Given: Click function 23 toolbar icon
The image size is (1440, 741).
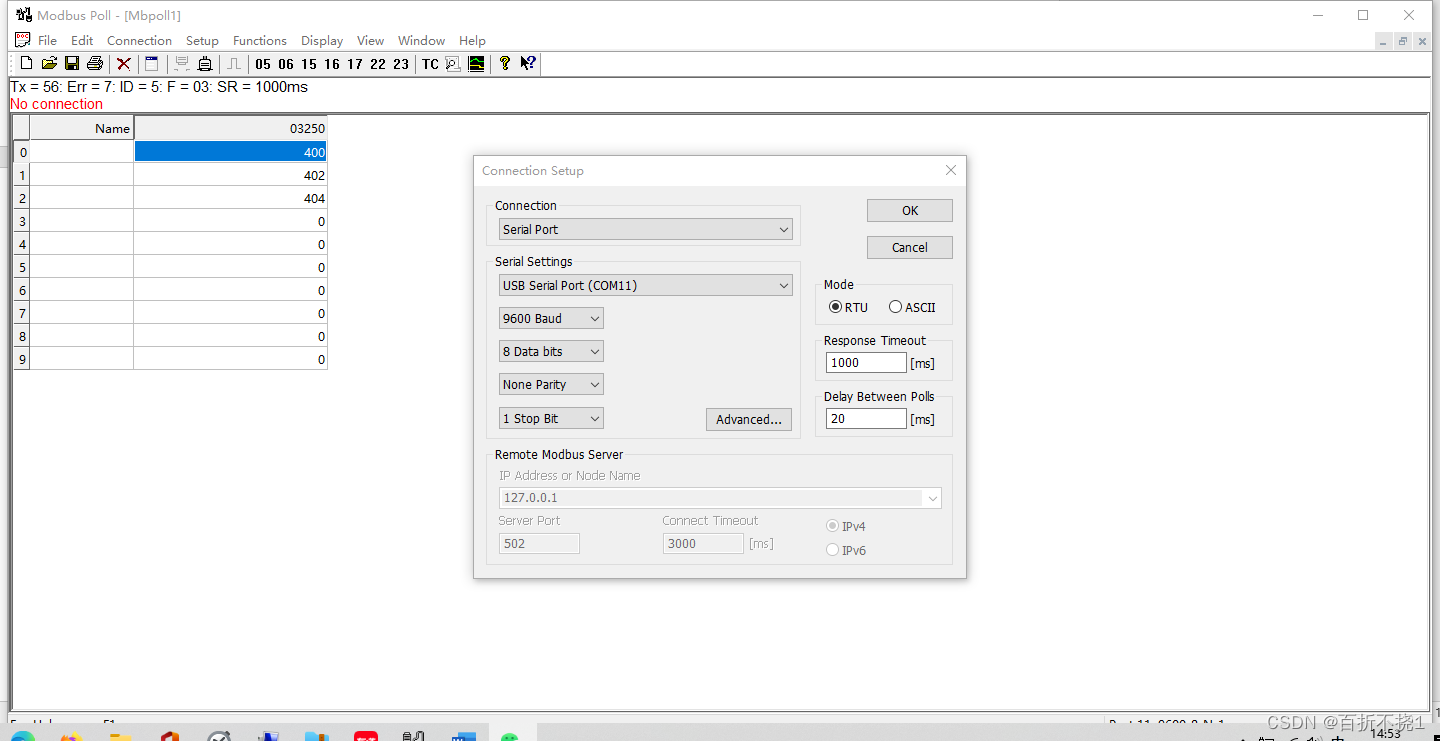Looking at the screenshot, I should tap(401, 63).
